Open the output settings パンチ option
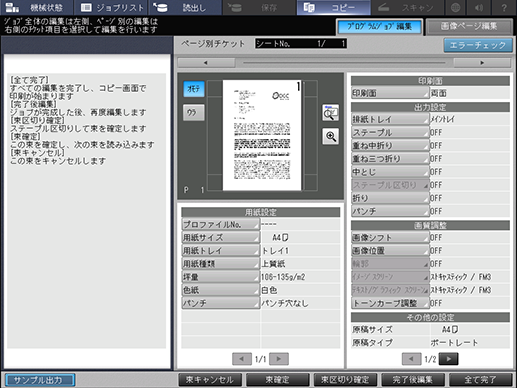517x388 pixels. tap(390, 211)
